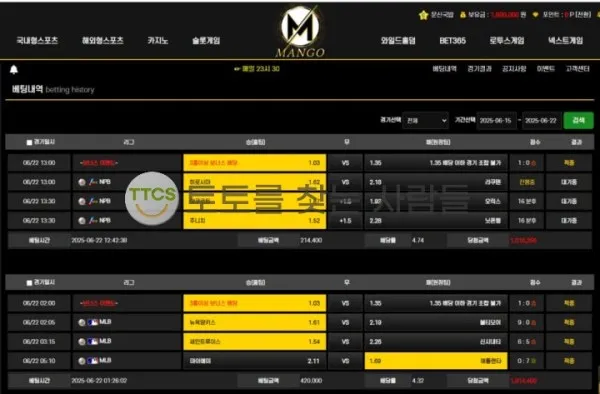Click the bet amount '214,400'
600x394 pixels.
(x=311, y=240)
